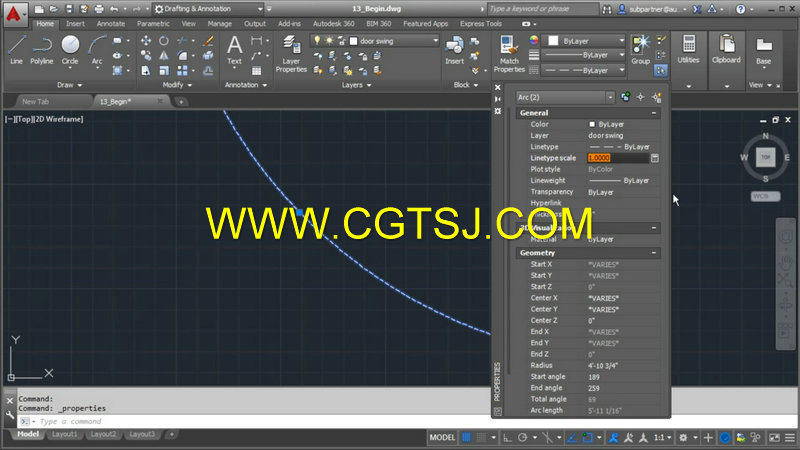The height and width of the screenshot is (450, 800).
Task: Open the door swing layer dropdown
Action: click(435, 41)
